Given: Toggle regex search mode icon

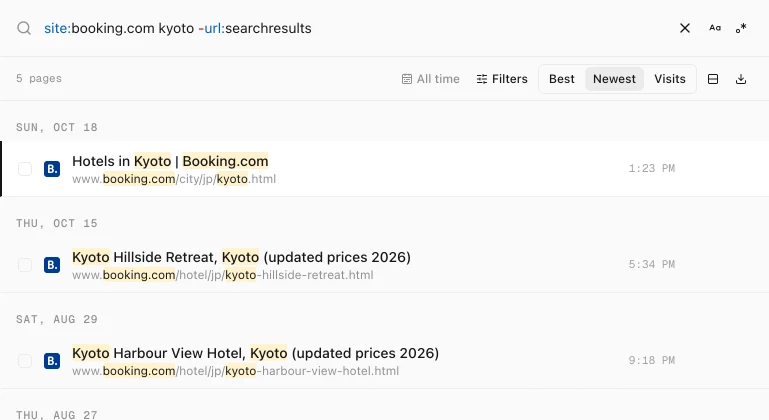Looking at the screenshot, I should tap(741, 28).
